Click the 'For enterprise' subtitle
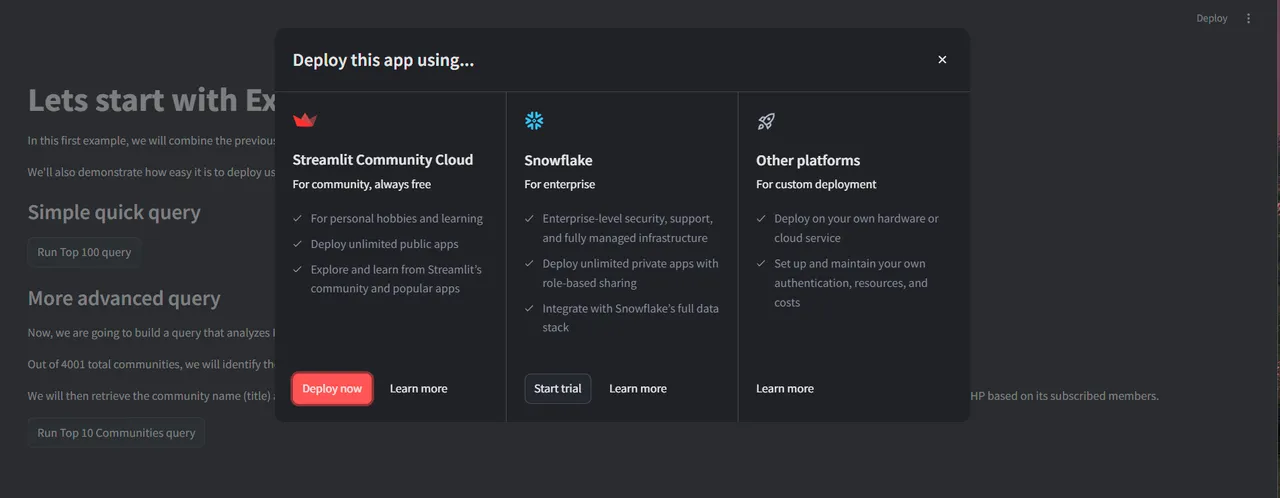Screen dimensions: 1280x498 [x=560, y=184]
